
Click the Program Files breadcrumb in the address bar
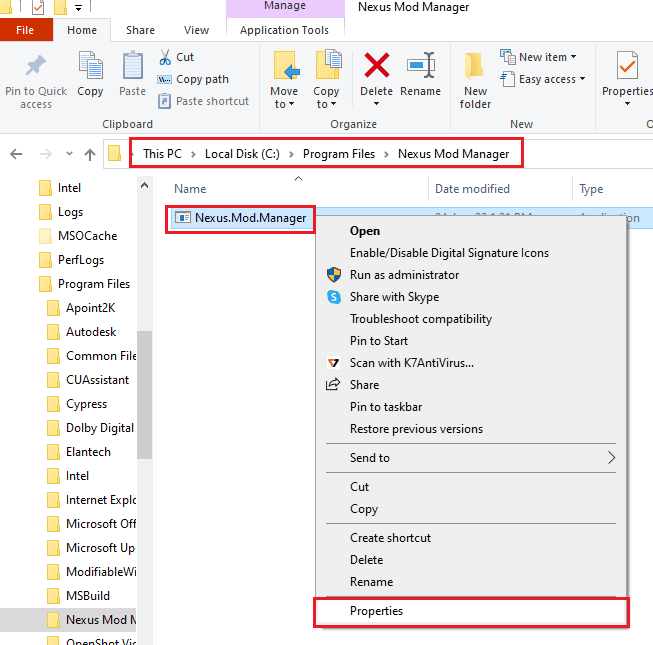[x=339, y=154]
